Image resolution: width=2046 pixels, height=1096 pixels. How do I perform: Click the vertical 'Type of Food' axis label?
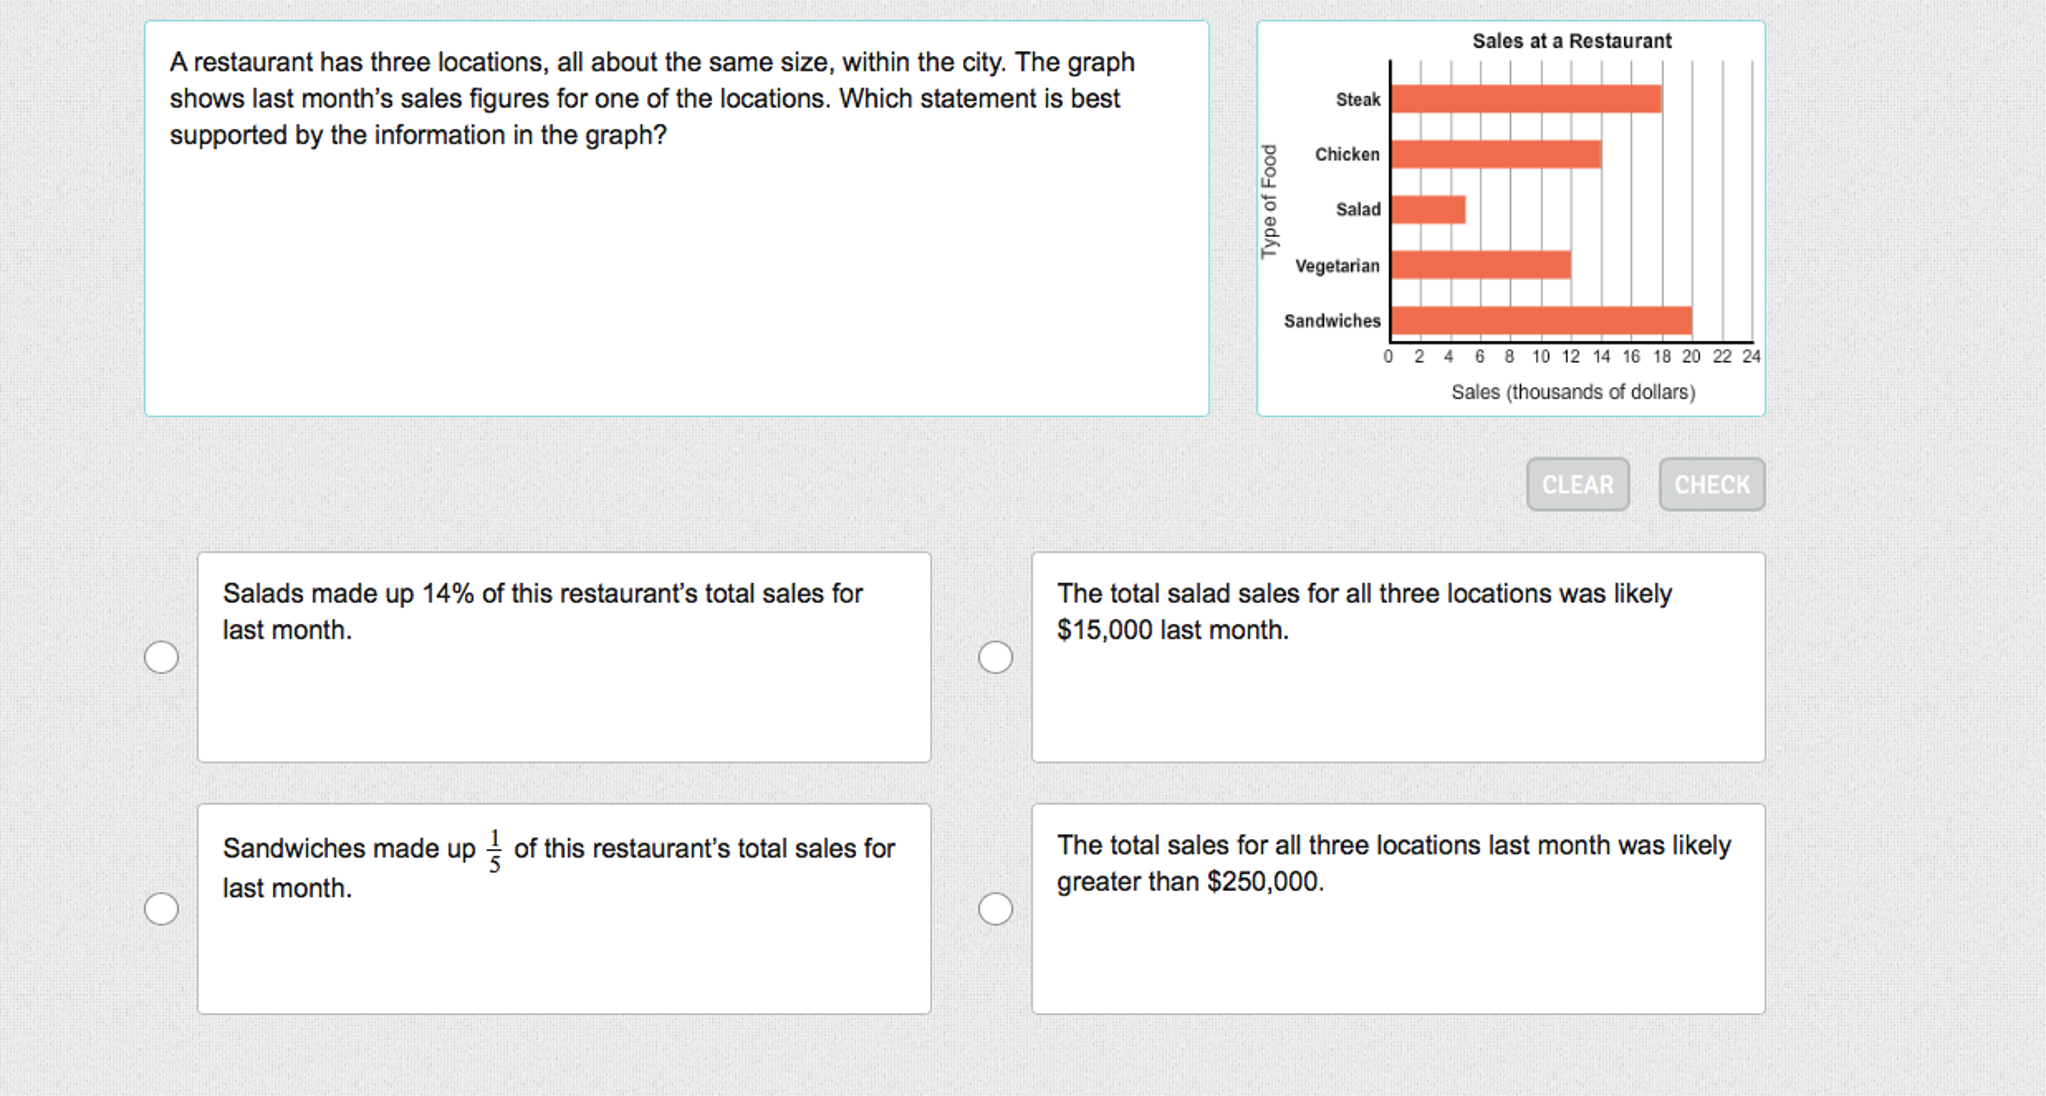[1269, 202]
